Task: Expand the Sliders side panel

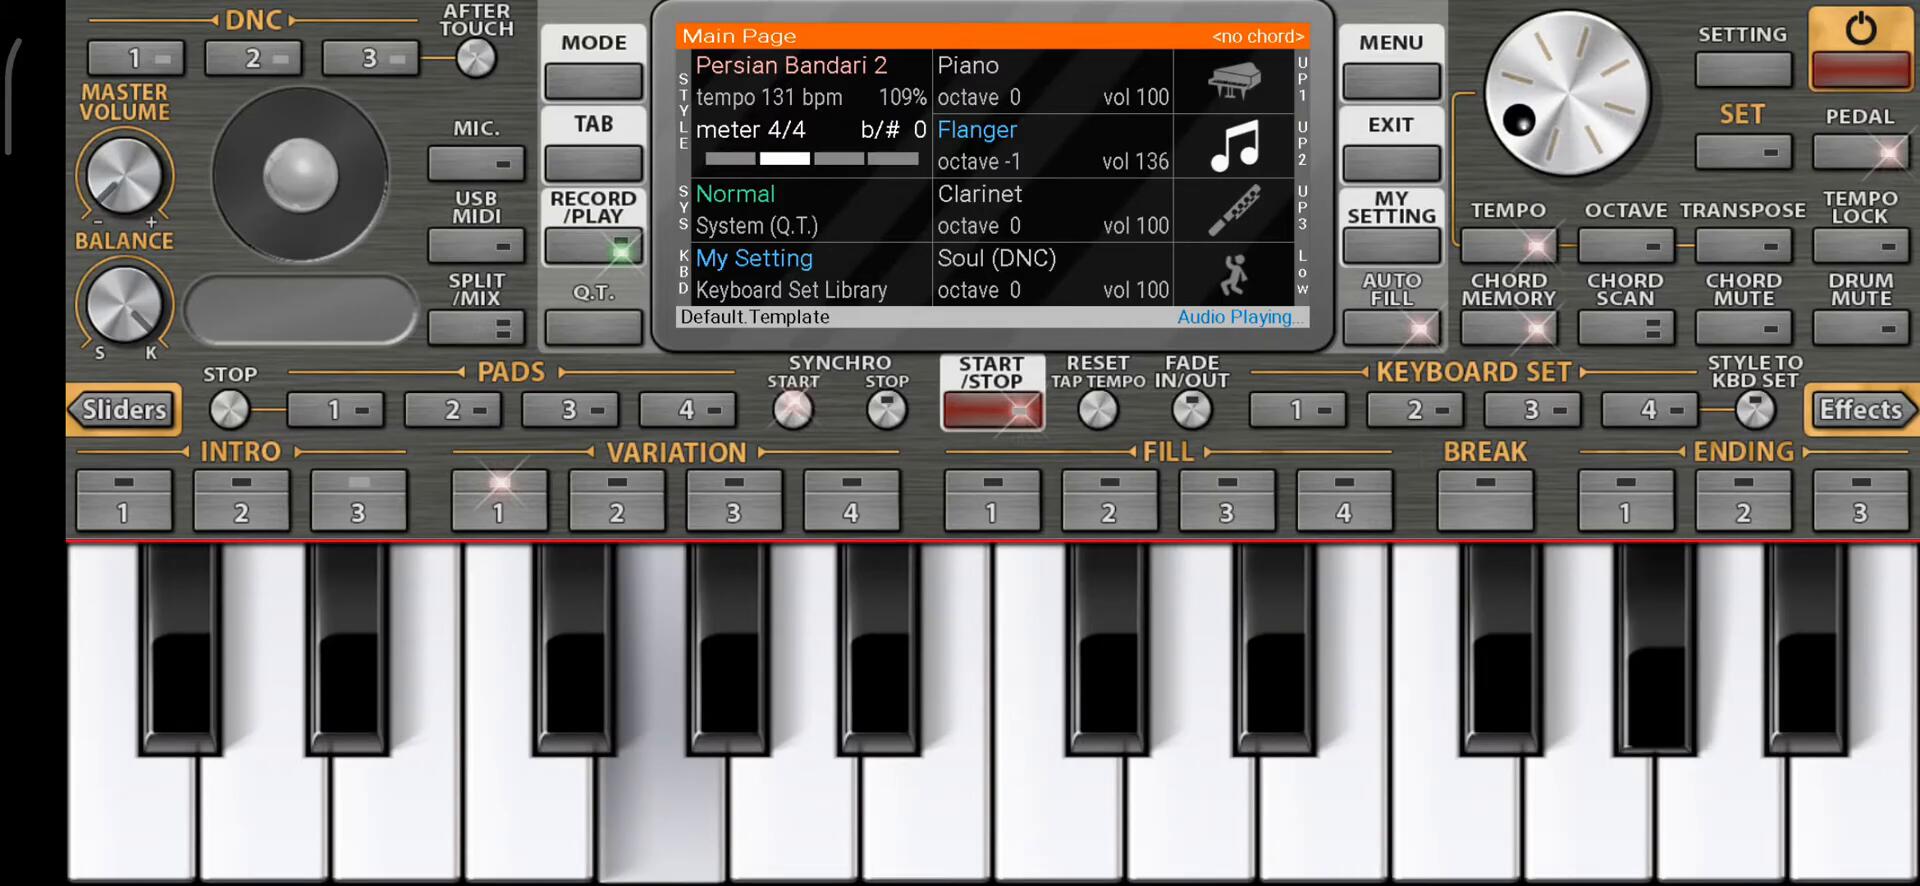Action: [x=123, y=410]
